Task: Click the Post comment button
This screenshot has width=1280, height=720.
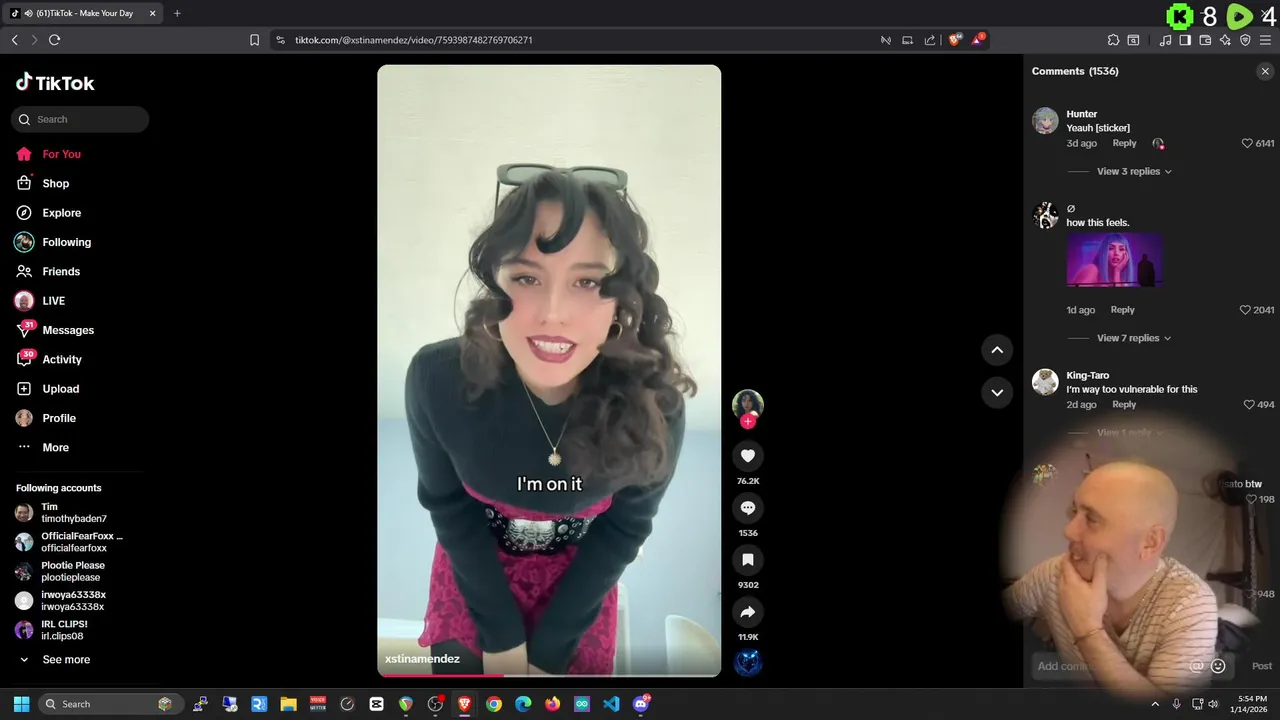Action: 1262,666
